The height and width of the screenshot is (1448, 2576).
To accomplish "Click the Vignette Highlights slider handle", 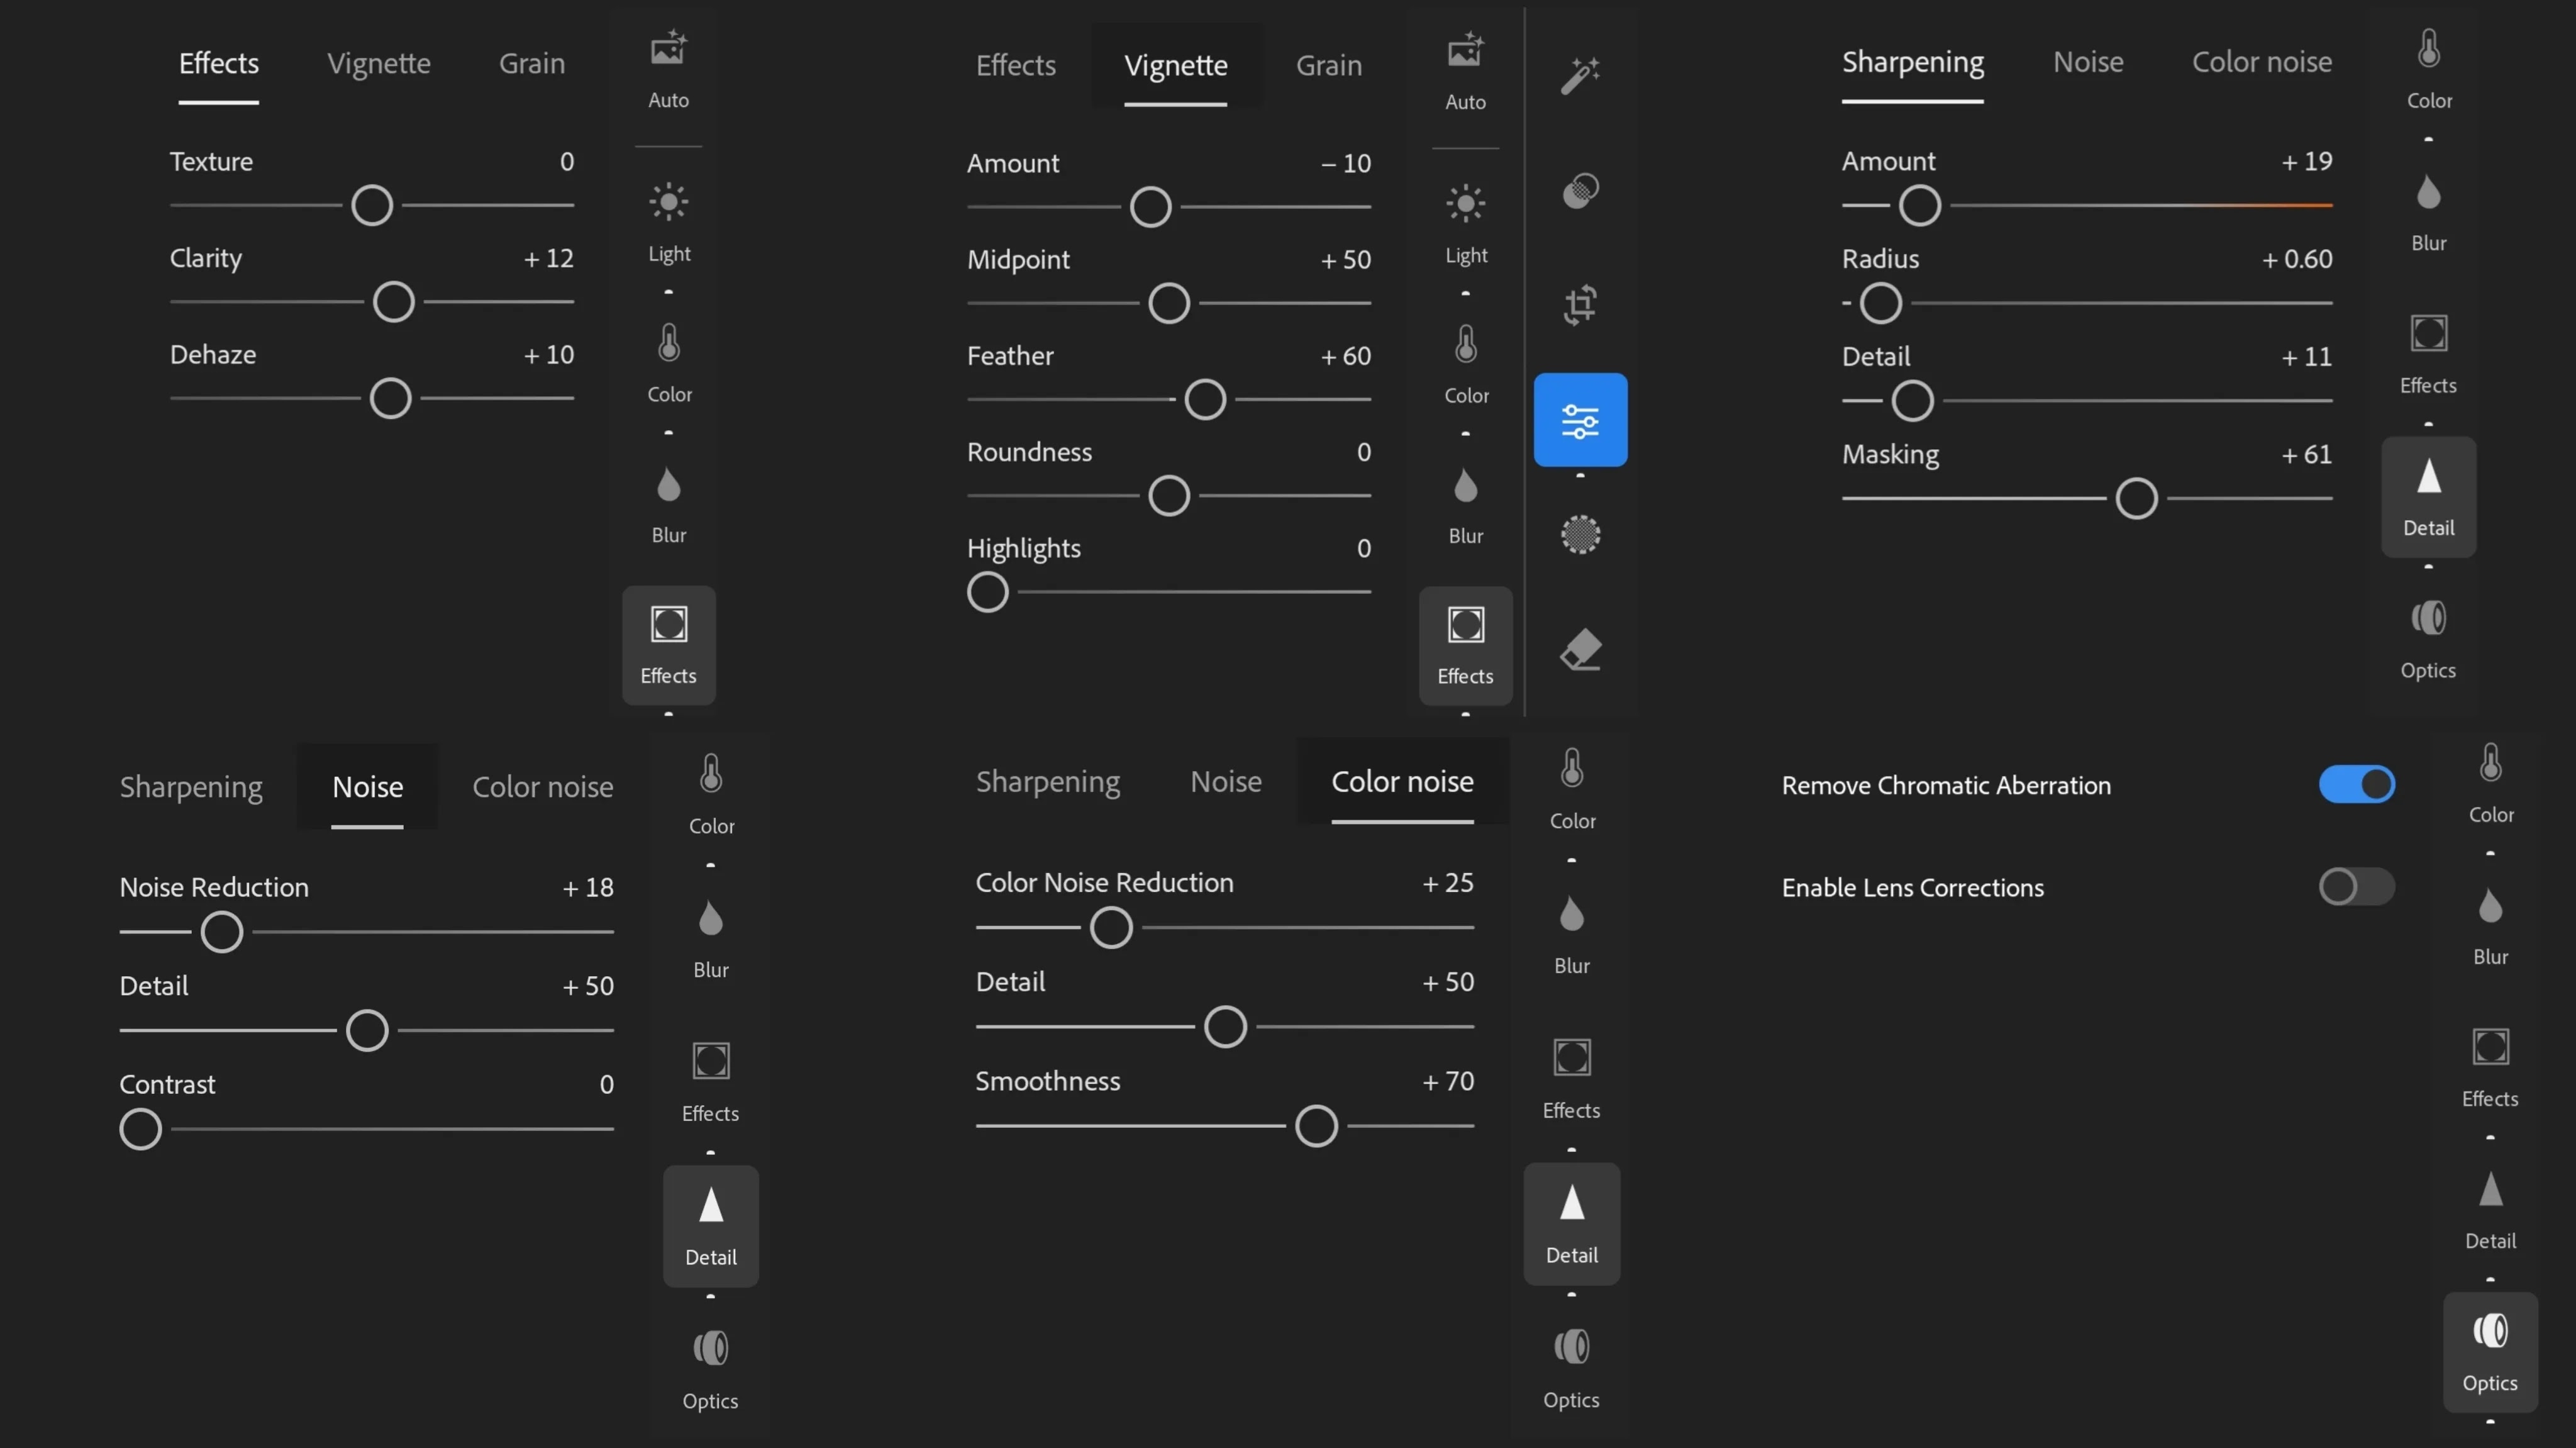I will pyautogui.click(x=987, y=592).
